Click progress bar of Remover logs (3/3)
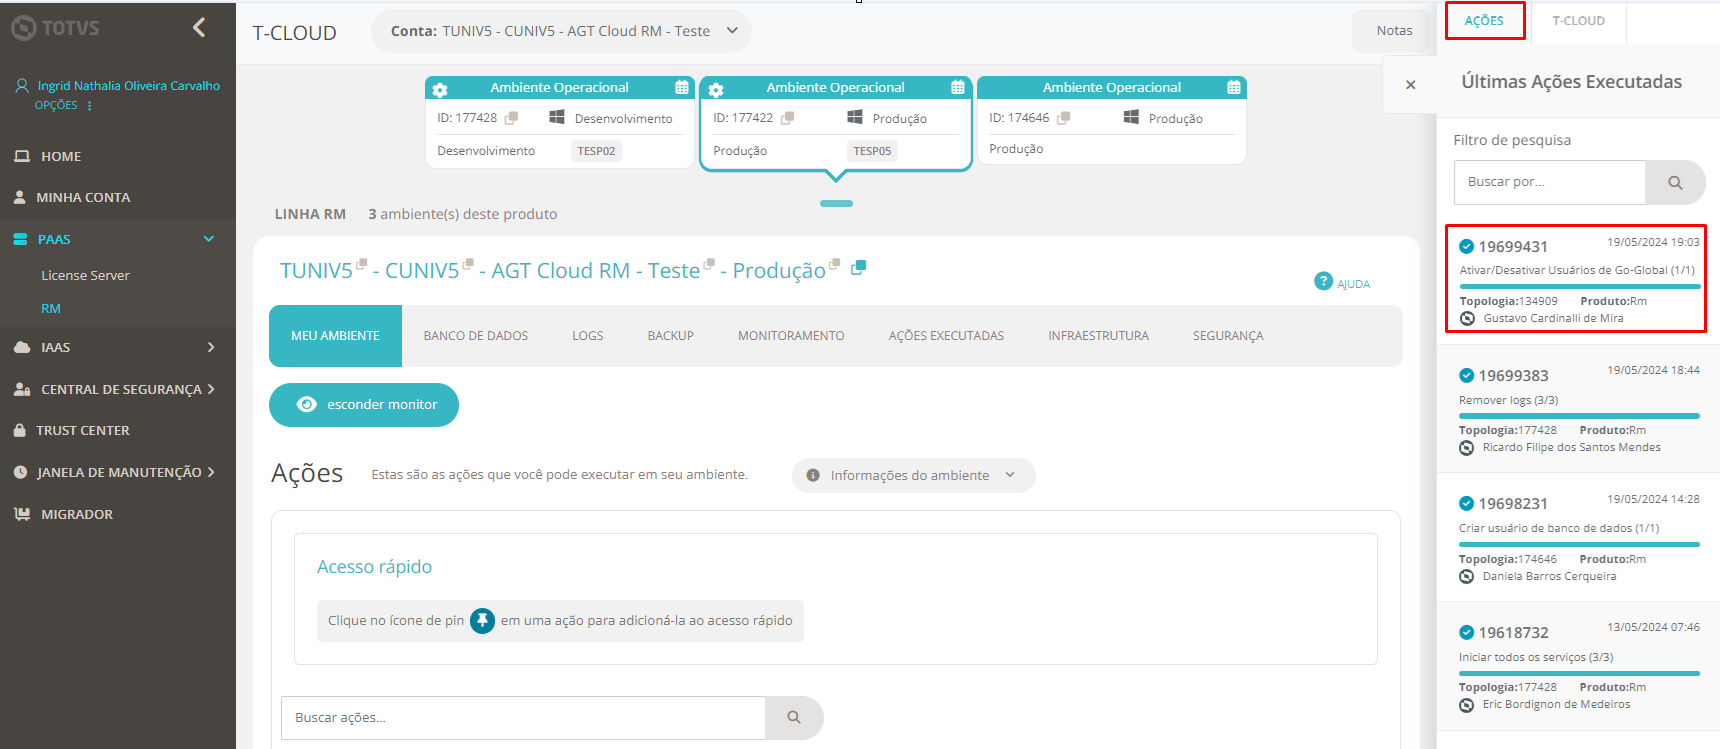Screen dimensions: 1720x749 (1579, 416)
